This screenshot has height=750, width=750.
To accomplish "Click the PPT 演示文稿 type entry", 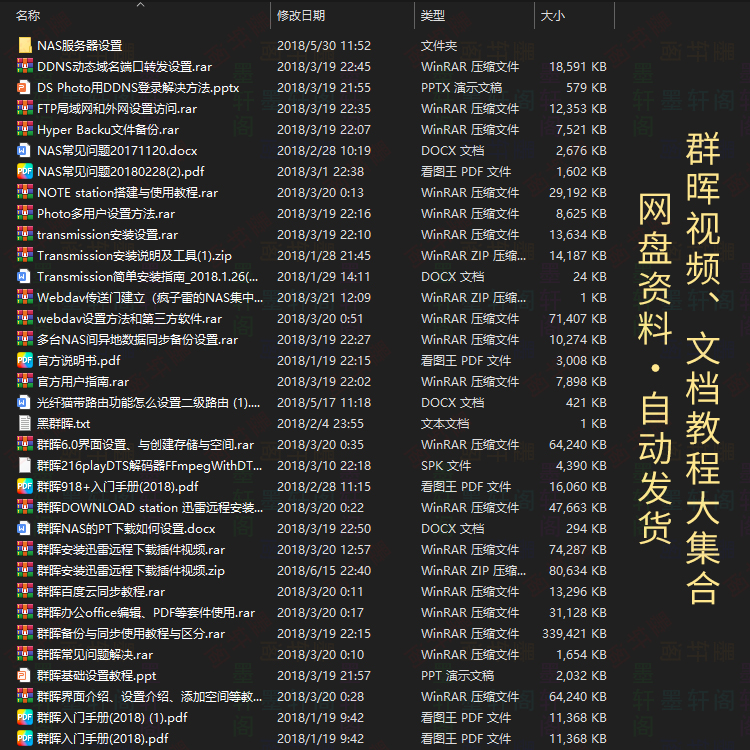I will (457, 675).
